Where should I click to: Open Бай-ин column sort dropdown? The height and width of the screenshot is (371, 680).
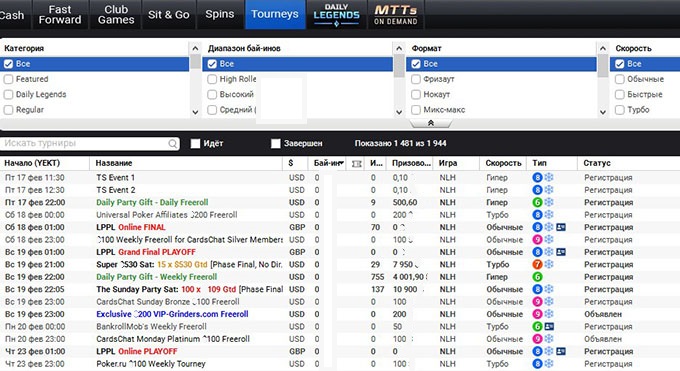pyautogui.click(x=342, y=163)
